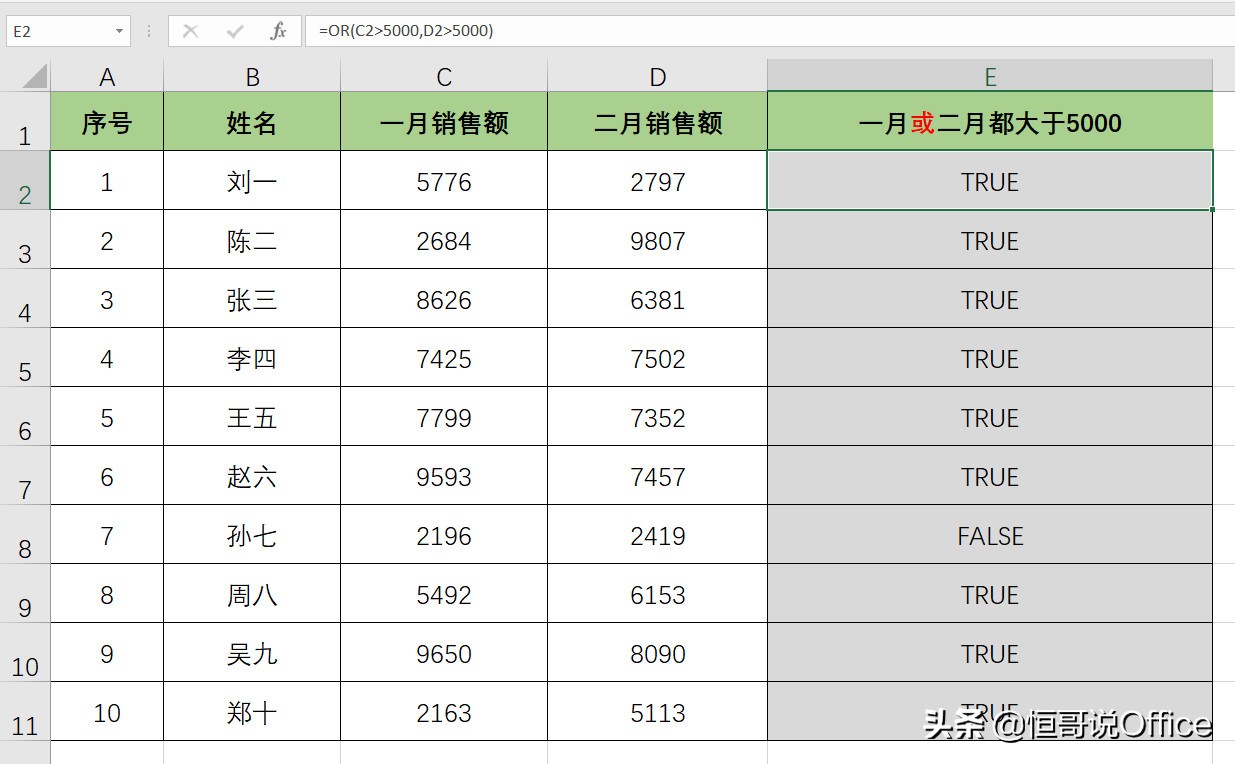Select column header E
This screenshot has width=1235, height=764.
coord(989,75)
